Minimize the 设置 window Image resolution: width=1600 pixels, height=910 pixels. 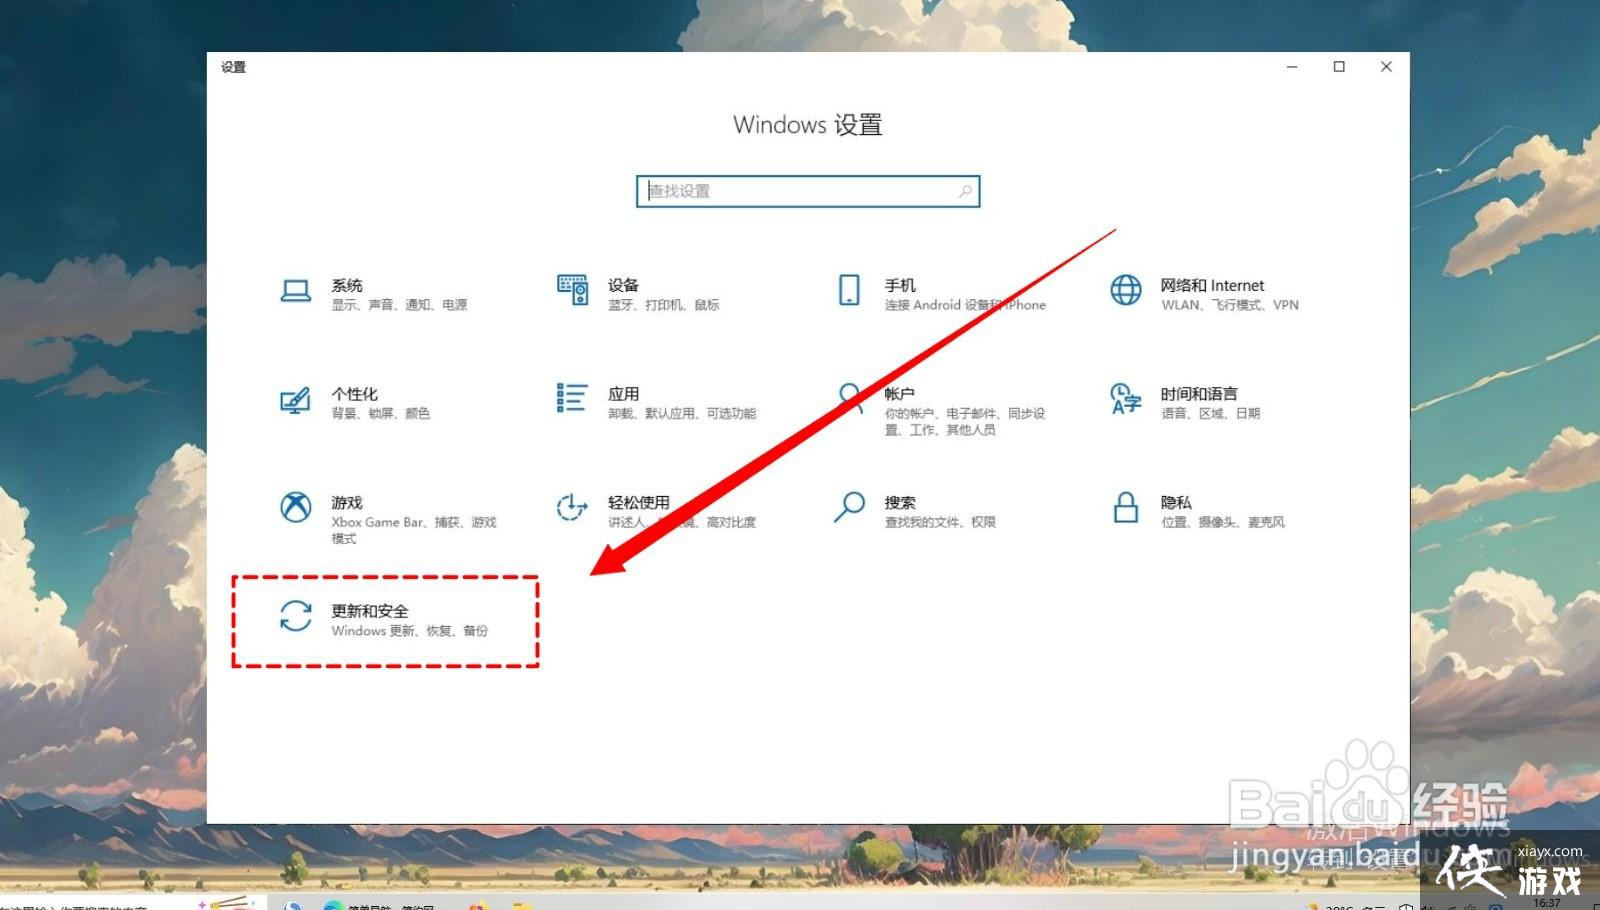point(1292,67)
